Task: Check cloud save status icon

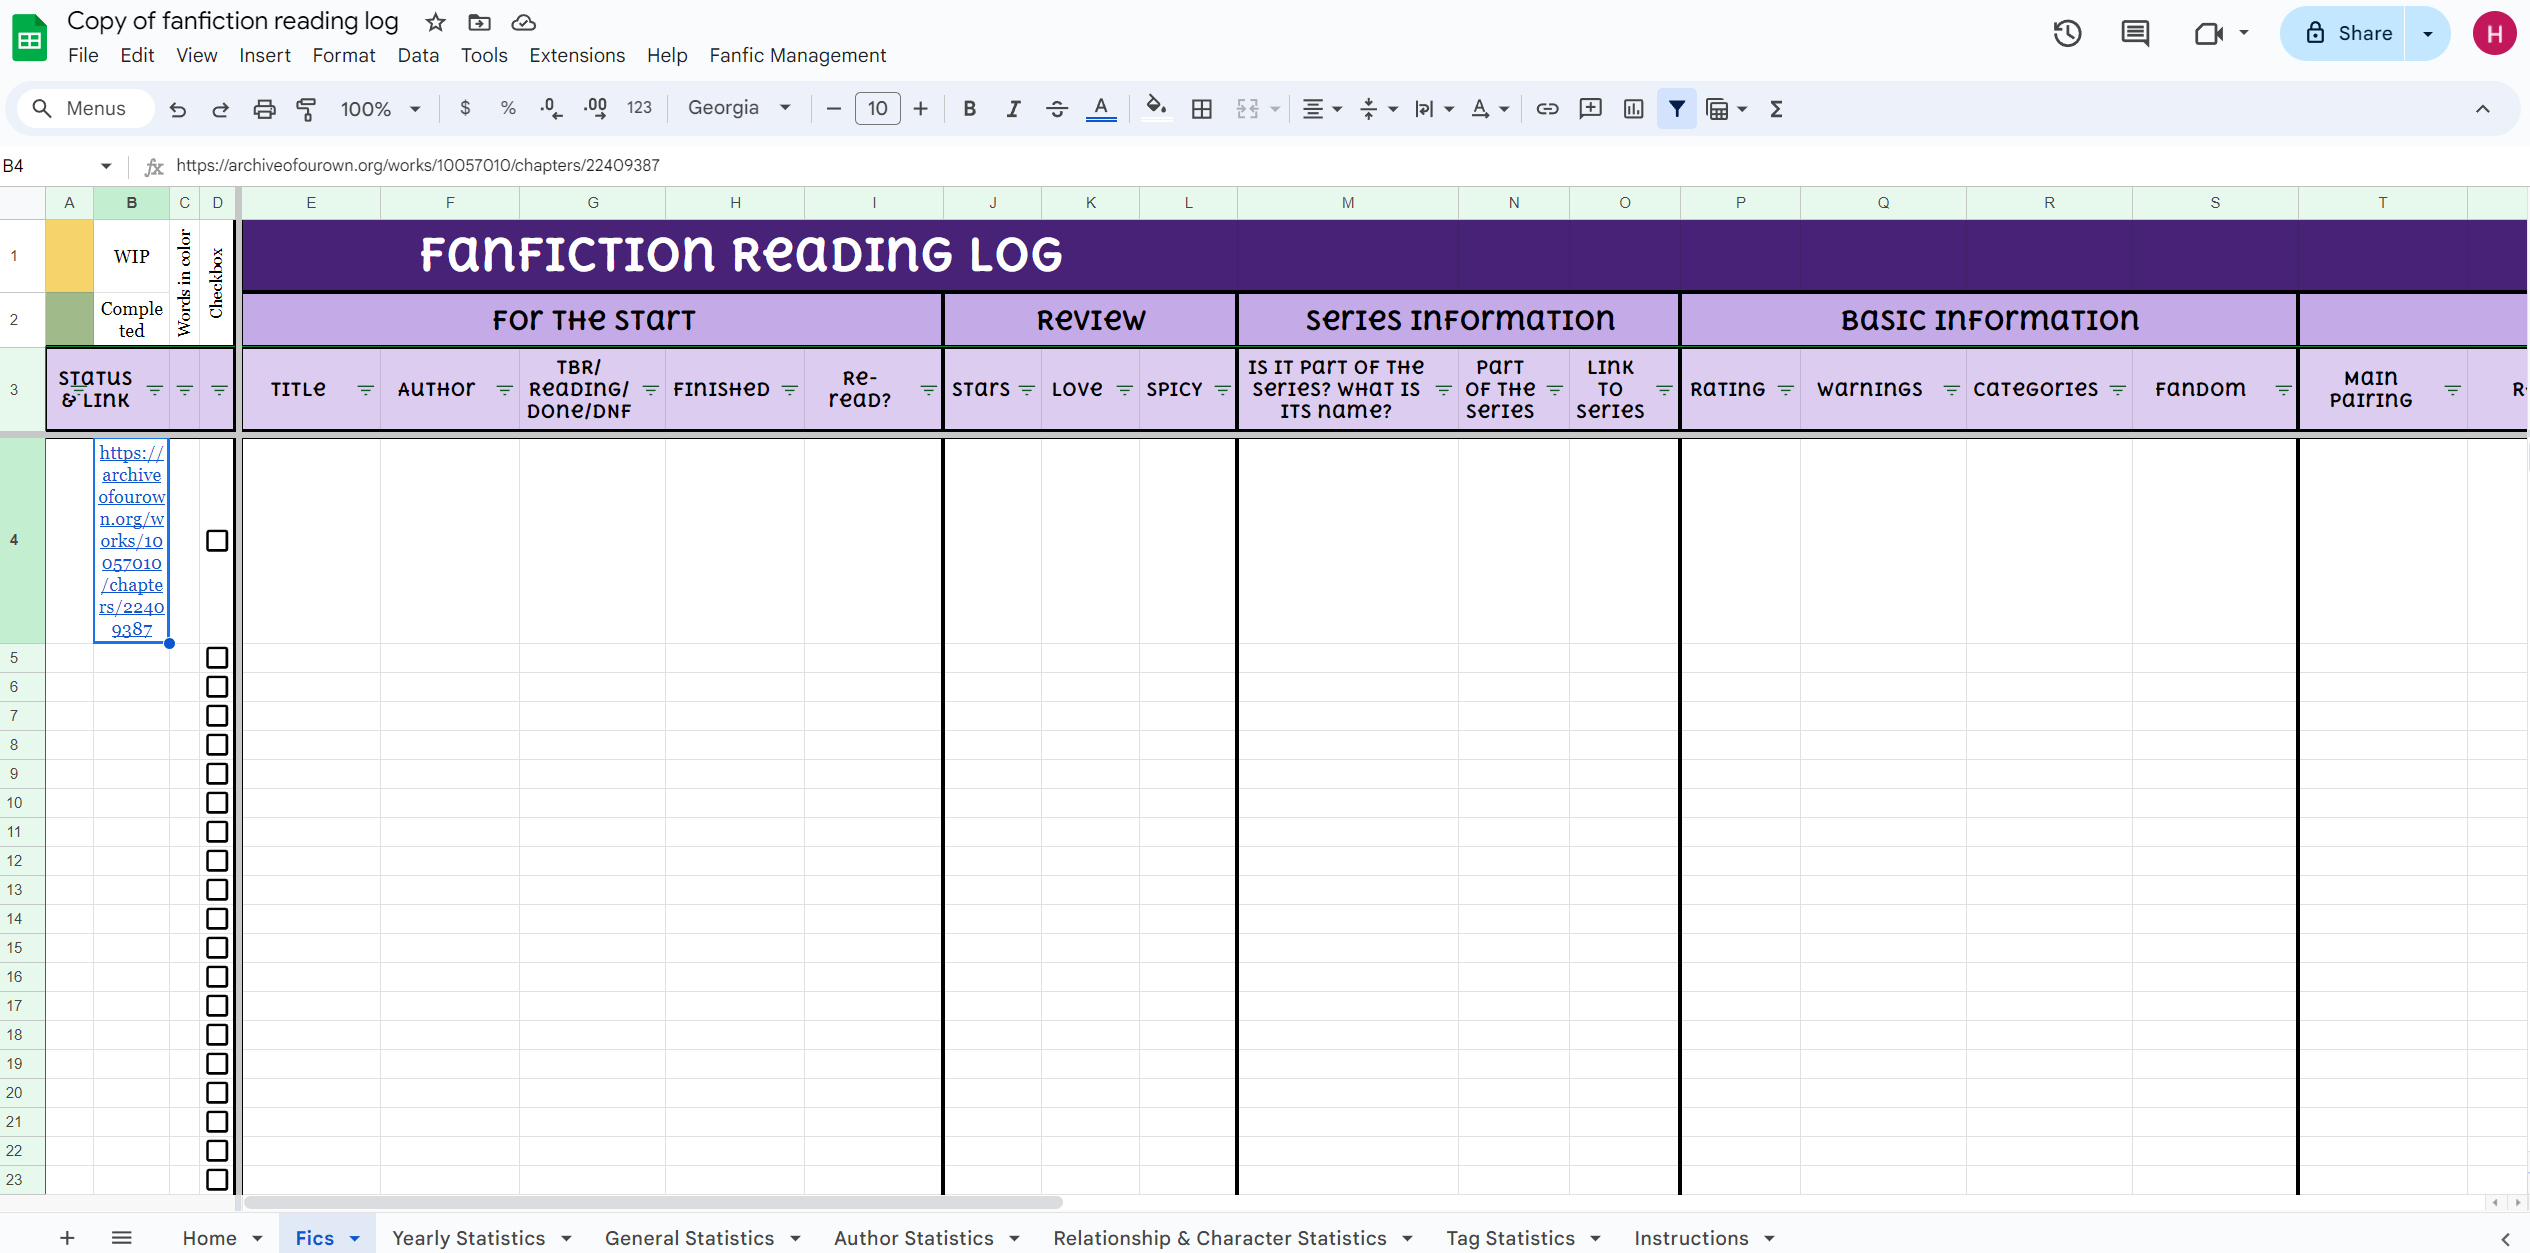Action: coord(523,22)
